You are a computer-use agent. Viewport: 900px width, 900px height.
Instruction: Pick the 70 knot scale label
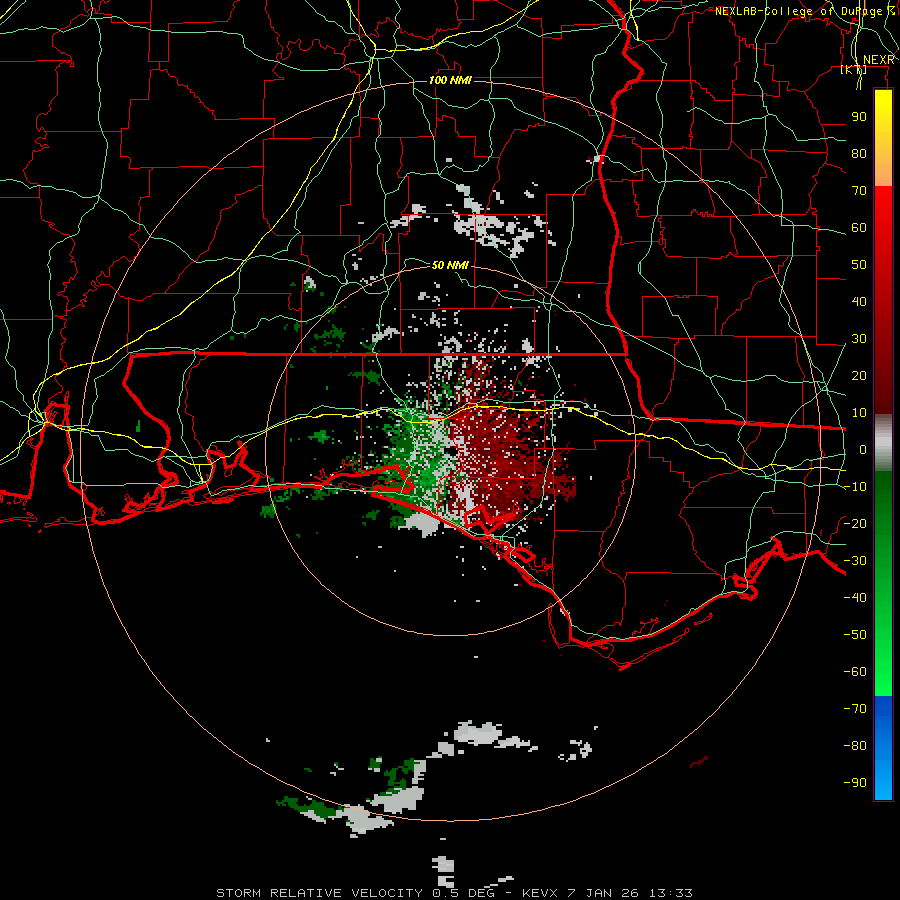click(x=859, y=191)
